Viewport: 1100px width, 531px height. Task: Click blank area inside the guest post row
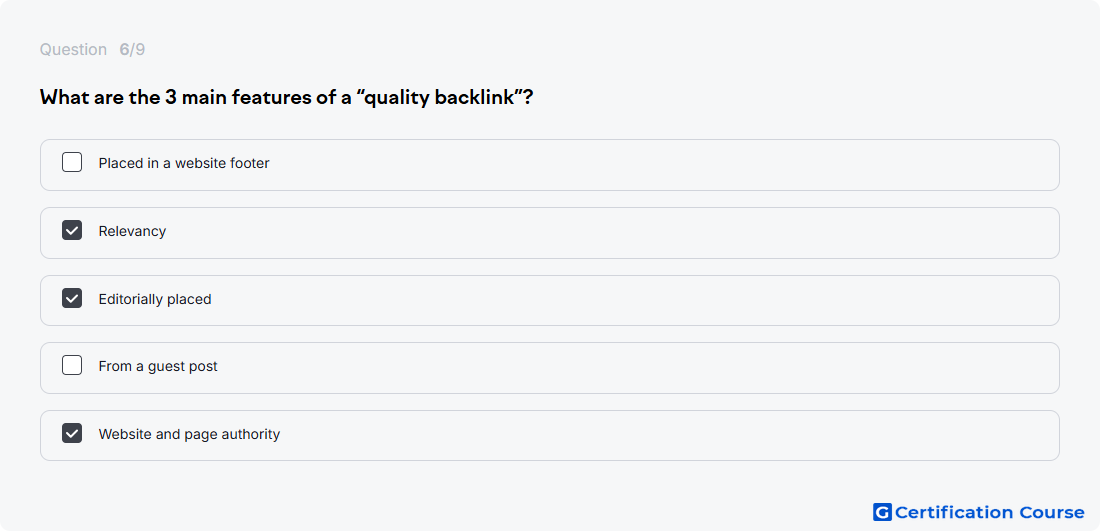[631, 368]
